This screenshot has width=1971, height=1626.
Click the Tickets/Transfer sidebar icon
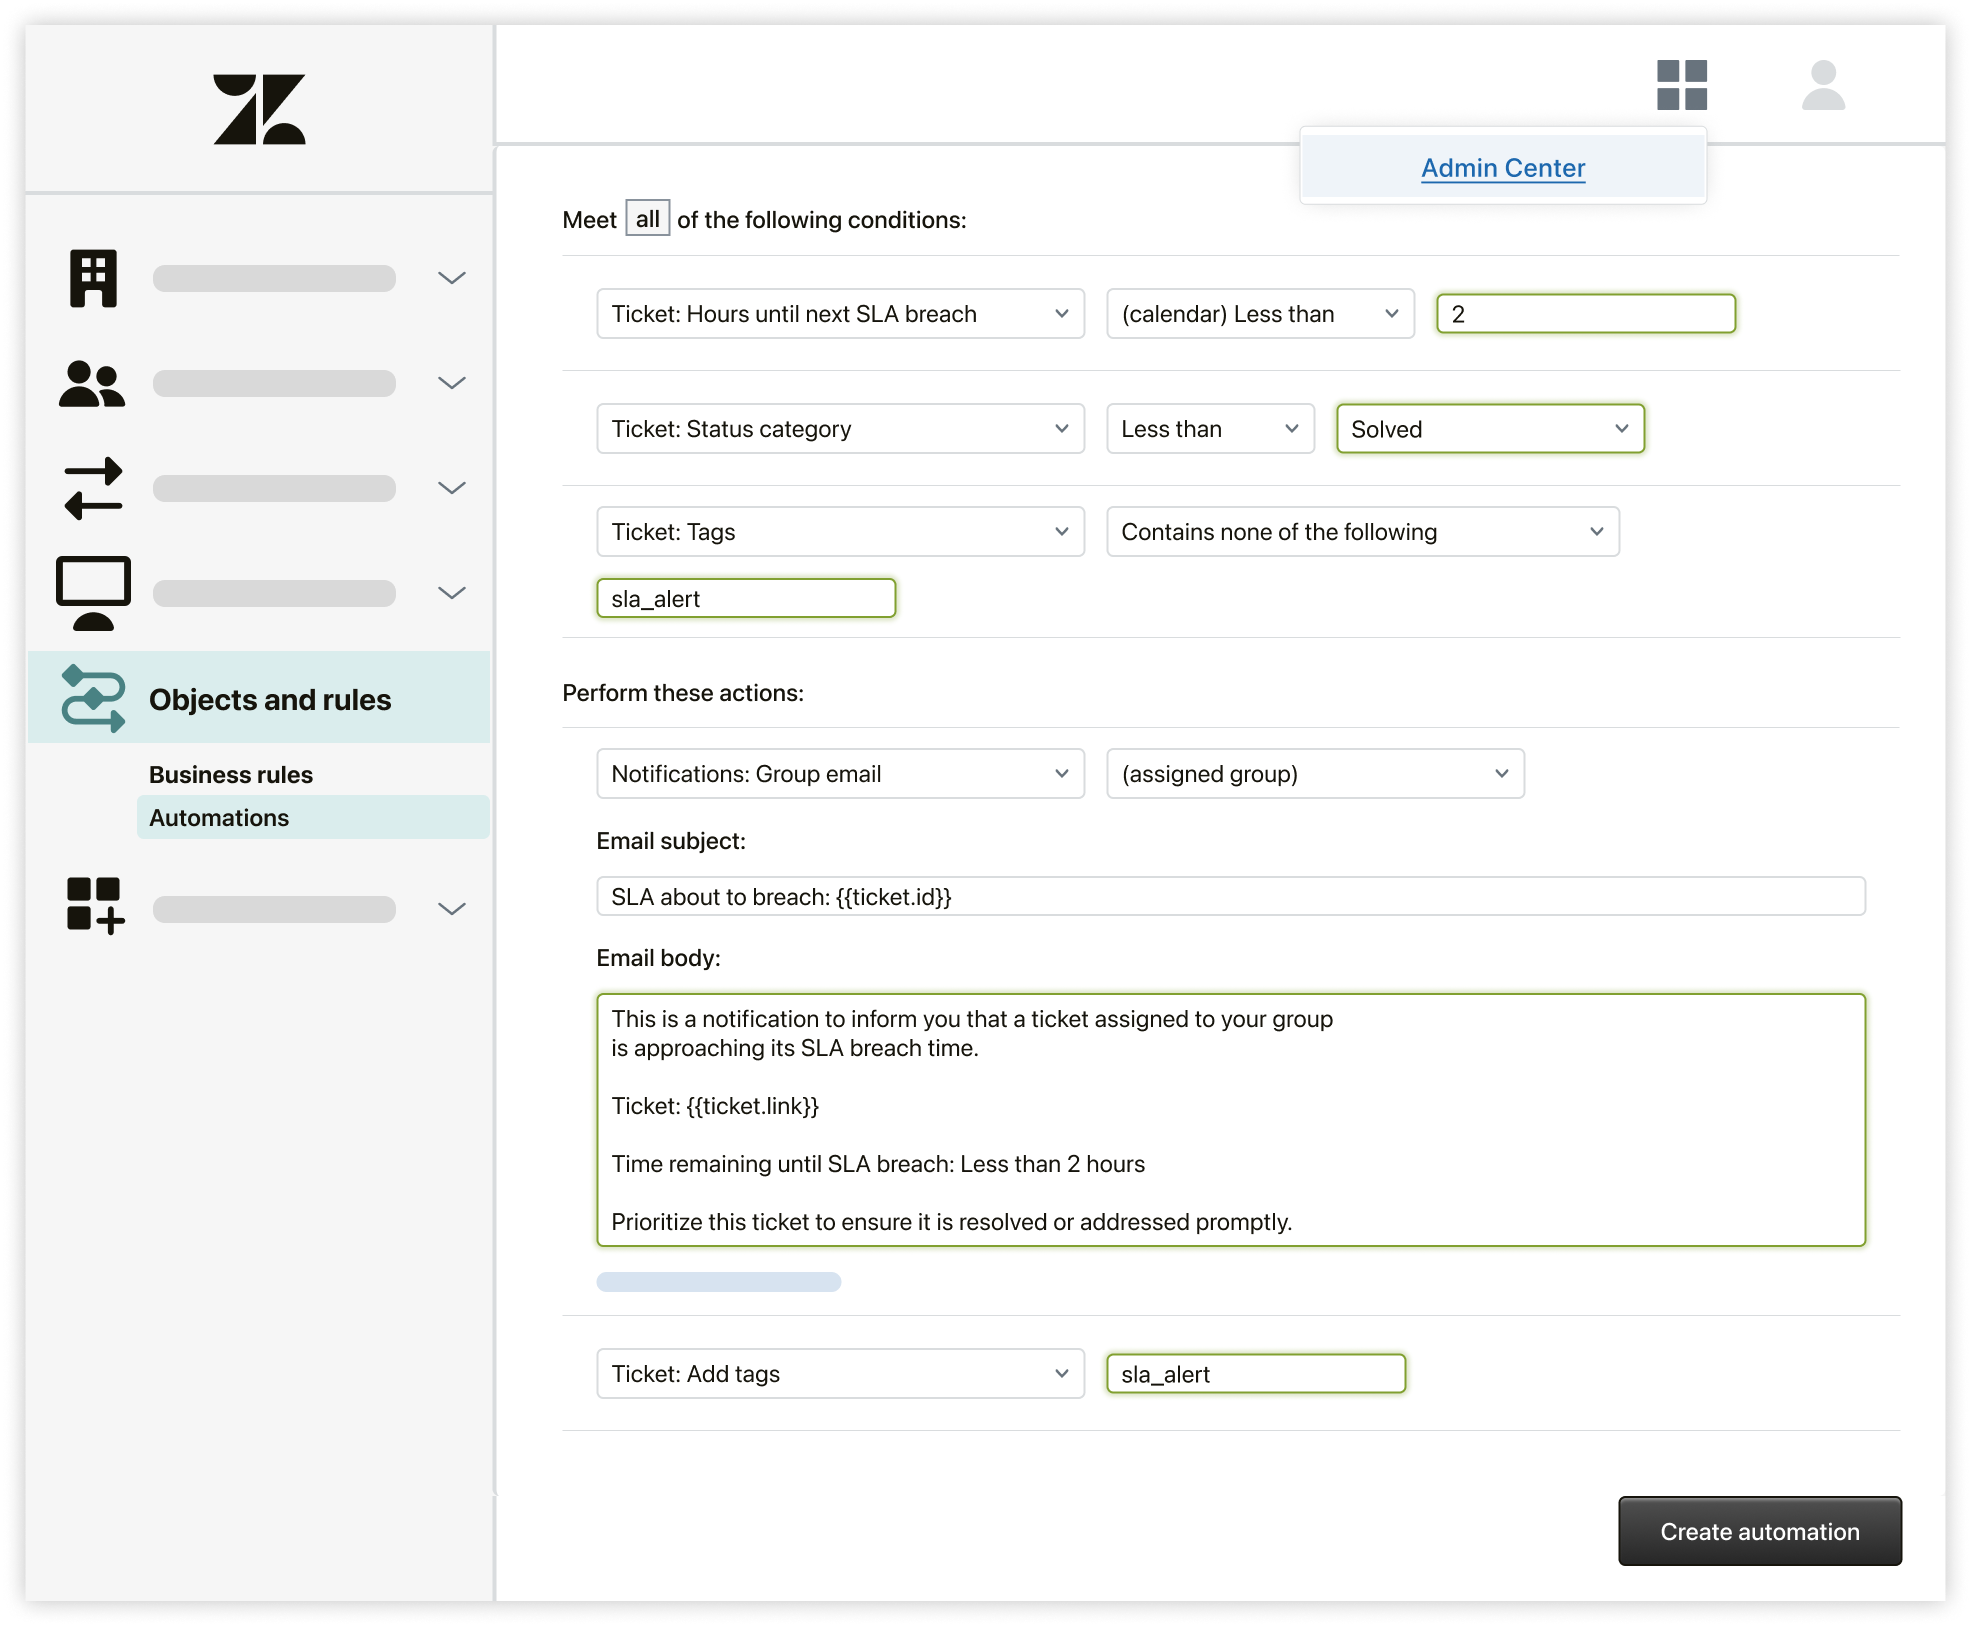coord(93,486)
